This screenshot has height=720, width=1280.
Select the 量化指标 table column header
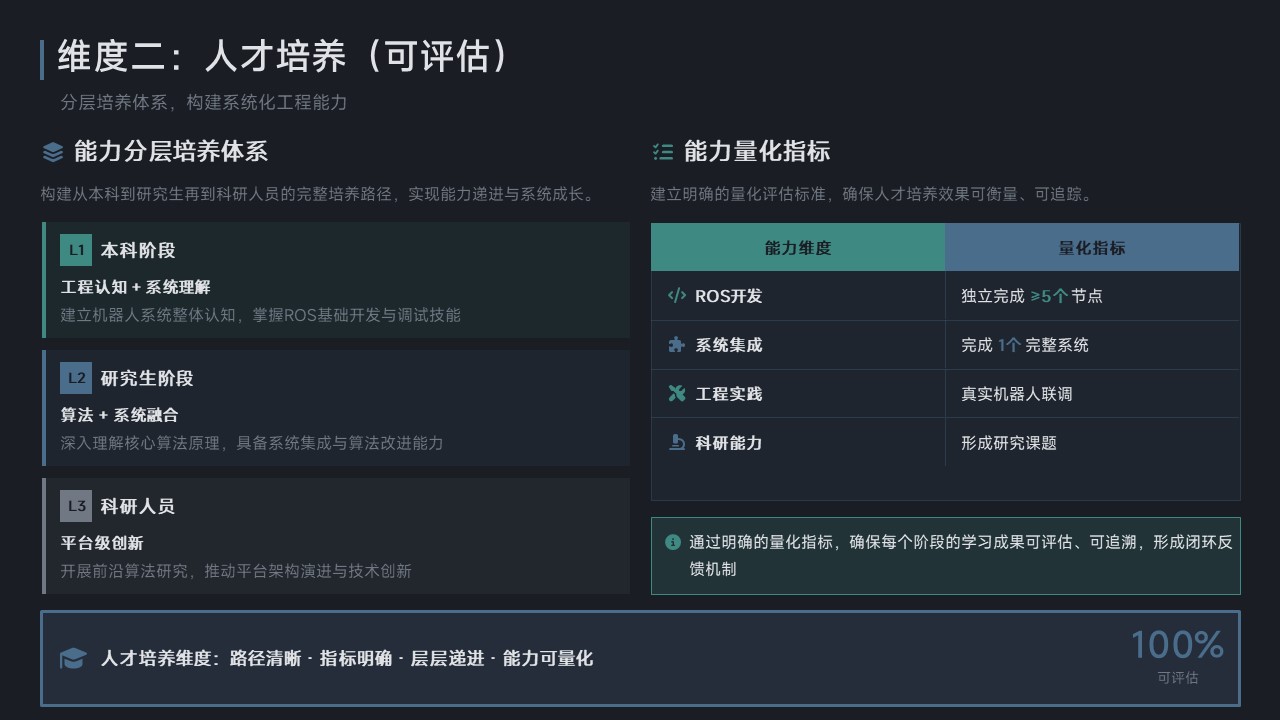pyautogui.click(x=1092, y=248)
